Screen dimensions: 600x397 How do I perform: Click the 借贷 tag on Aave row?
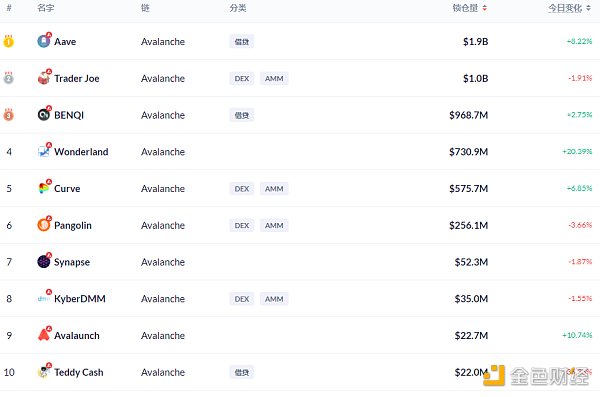point(242,42)
